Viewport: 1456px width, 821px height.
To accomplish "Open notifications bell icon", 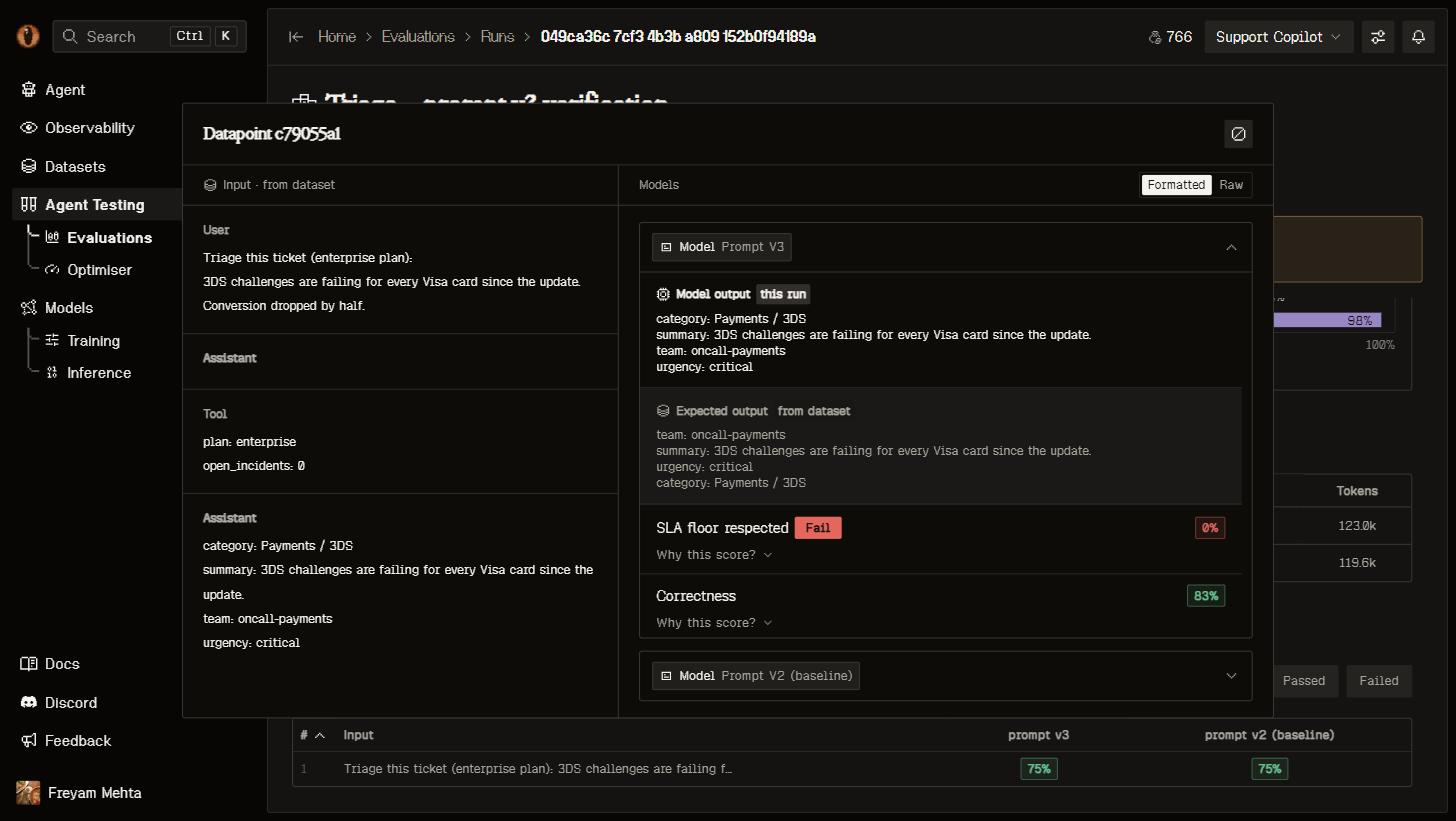I will 1418,37.
